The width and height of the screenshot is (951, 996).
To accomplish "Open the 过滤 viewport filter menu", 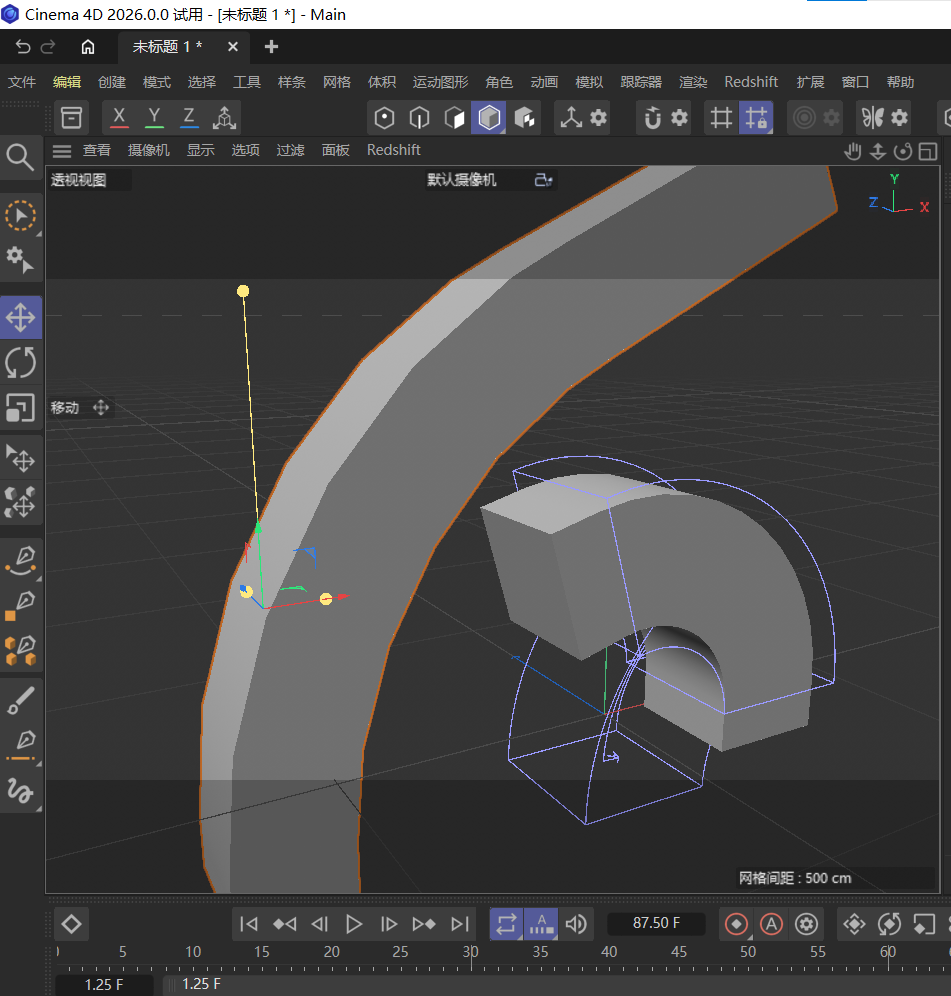I will tap(290, 150).
